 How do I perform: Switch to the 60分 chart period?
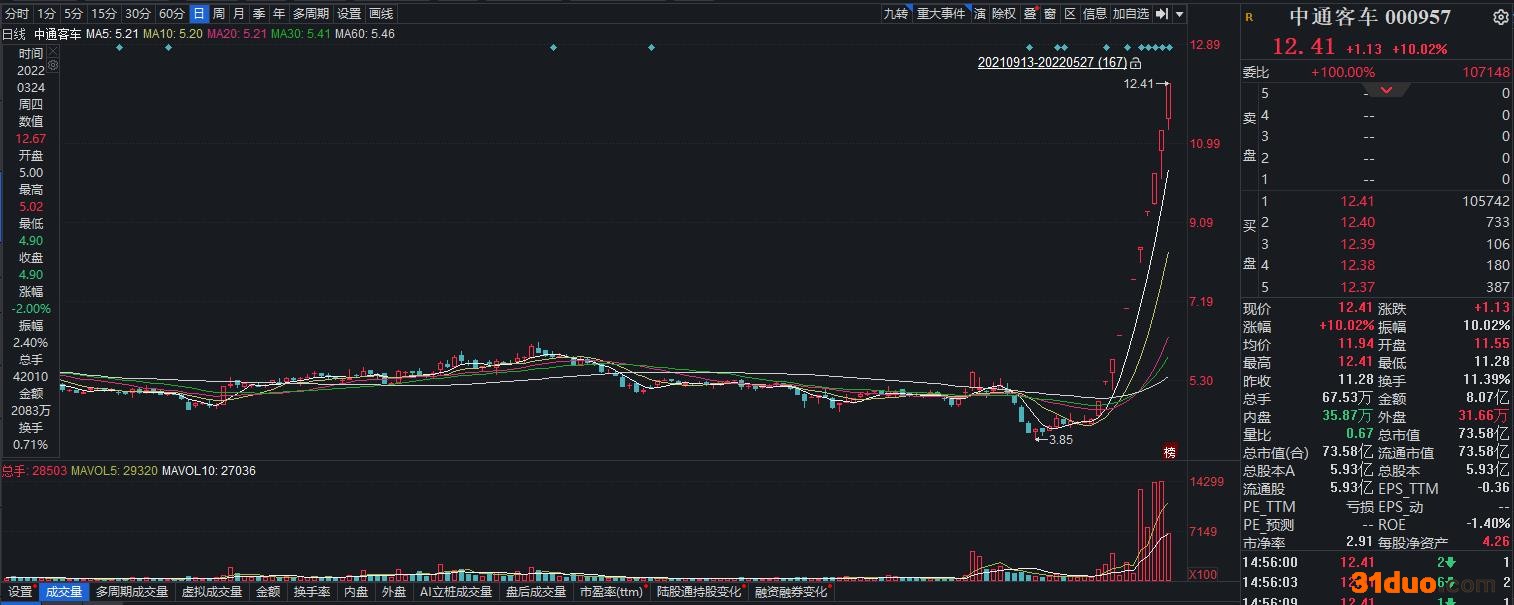[x=172, y=14]
